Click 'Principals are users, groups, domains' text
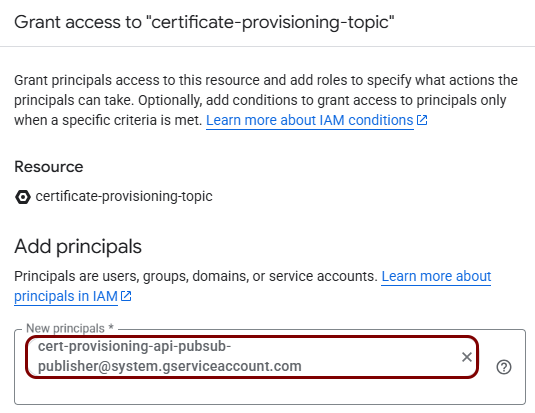This screenshot has width=535, height=413. click(x=131, y=276)
